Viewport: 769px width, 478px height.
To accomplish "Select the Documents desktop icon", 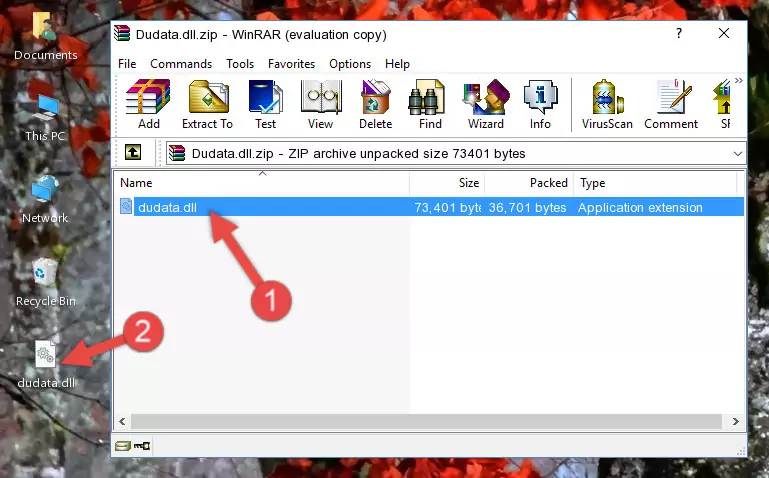I will pos(45,36).
